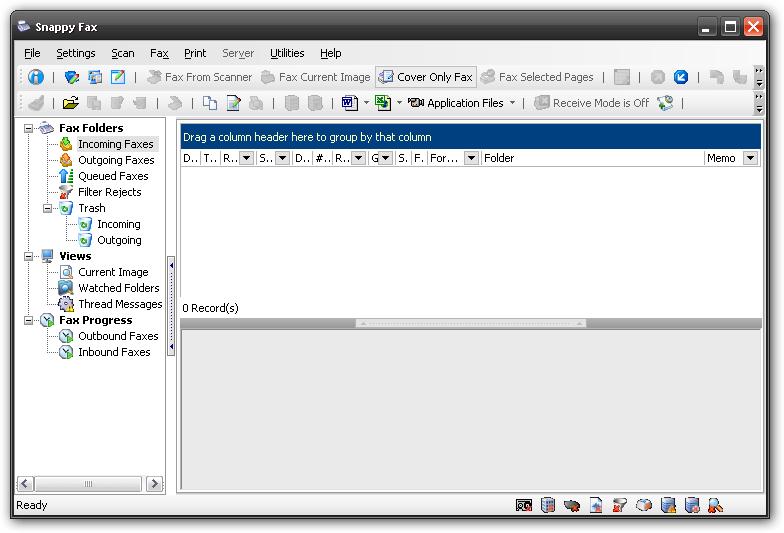Click the Excel spreadsheet icon in toolbar
784x533 pixels.
tap(383, 103)
